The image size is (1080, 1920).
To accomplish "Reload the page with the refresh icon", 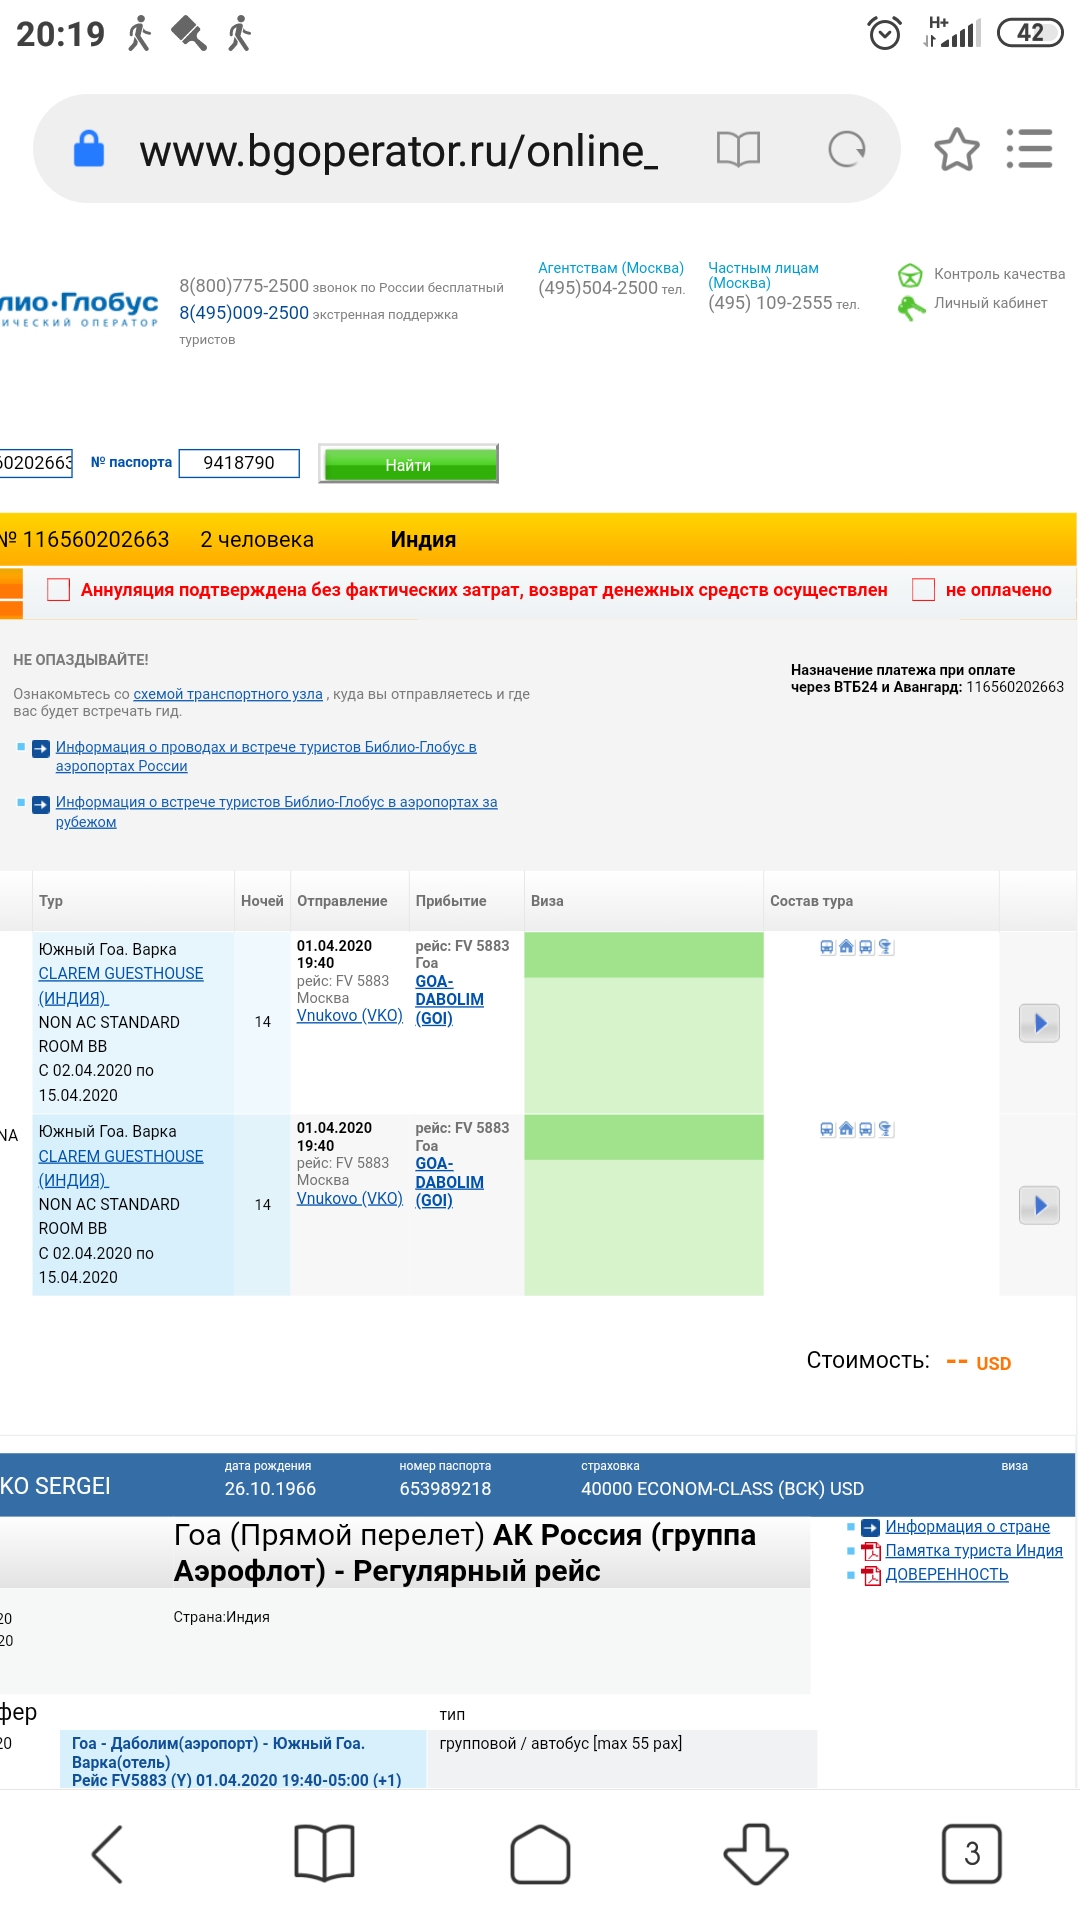I will point(846,149).
